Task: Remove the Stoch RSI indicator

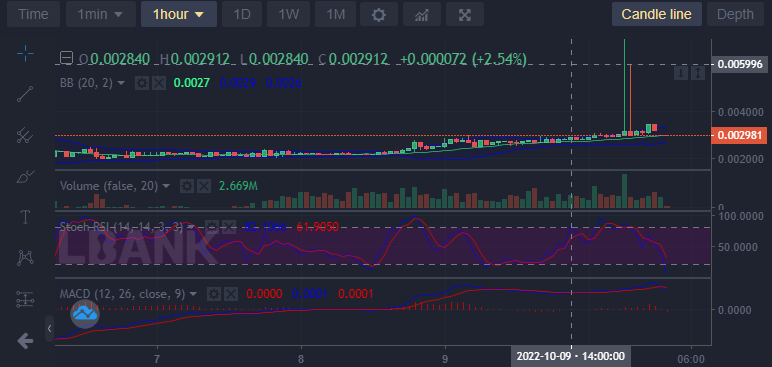Action: [229, 227]
